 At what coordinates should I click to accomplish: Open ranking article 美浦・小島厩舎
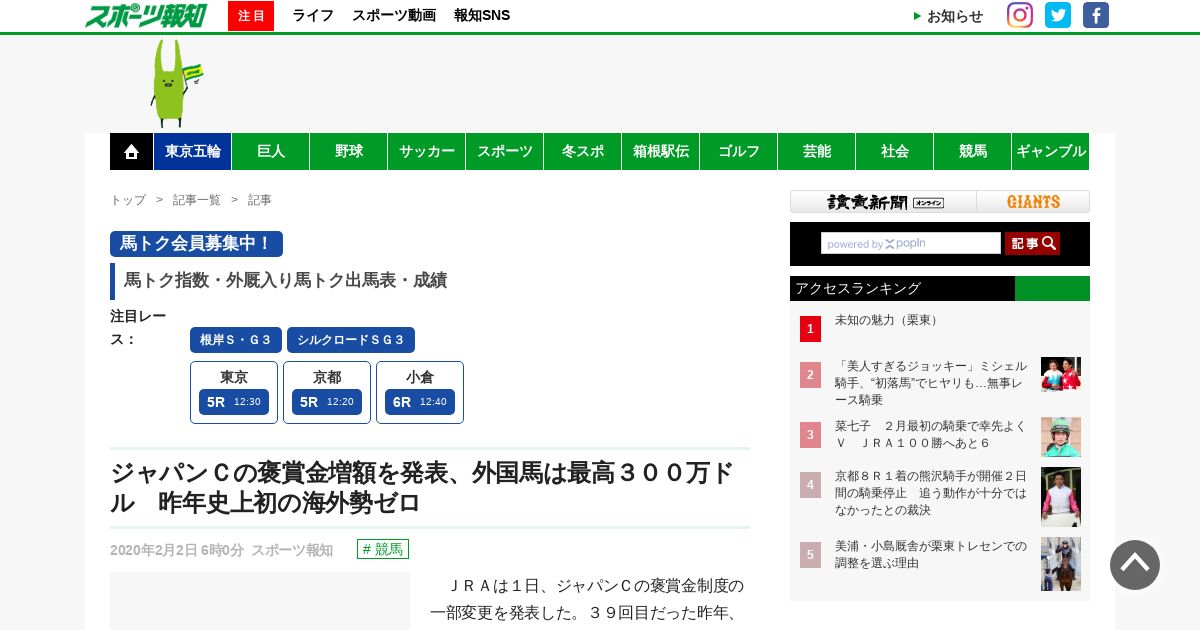931,554
